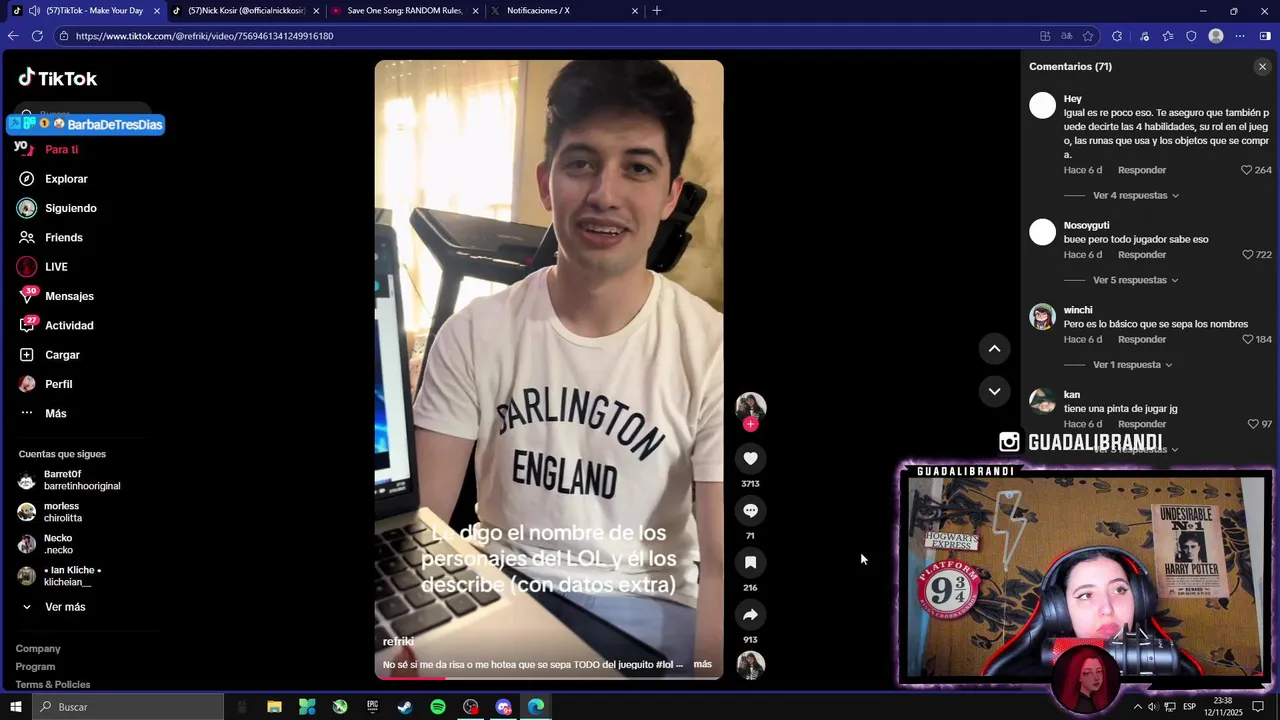Click taskbar Buscar search box
The width and height of the screenshot is (1280, 720).
127,707
